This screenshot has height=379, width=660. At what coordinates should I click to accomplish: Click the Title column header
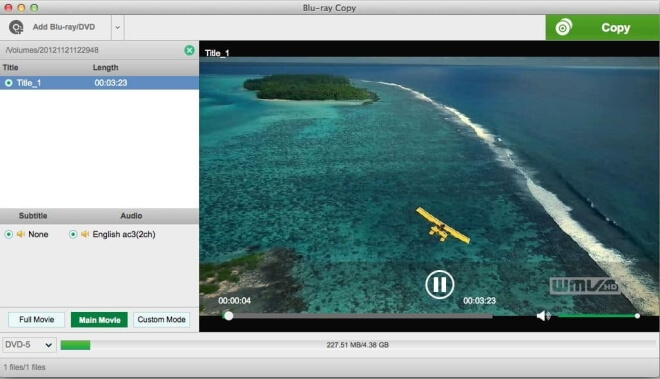(x=11, y=67)
